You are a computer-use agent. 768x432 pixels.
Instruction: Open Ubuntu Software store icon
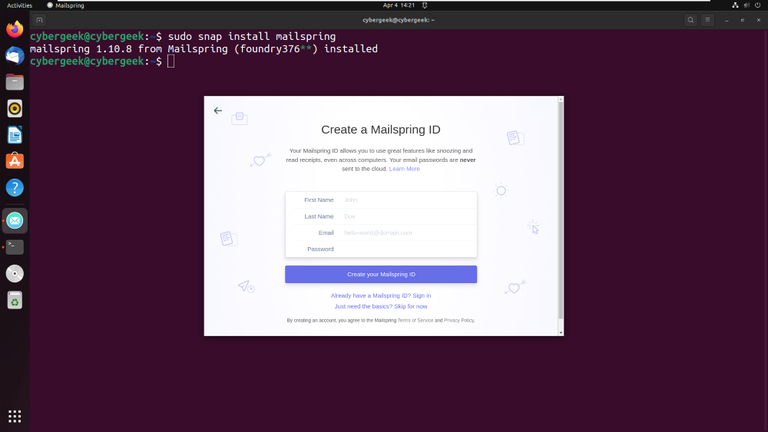(x=15, y=161)
